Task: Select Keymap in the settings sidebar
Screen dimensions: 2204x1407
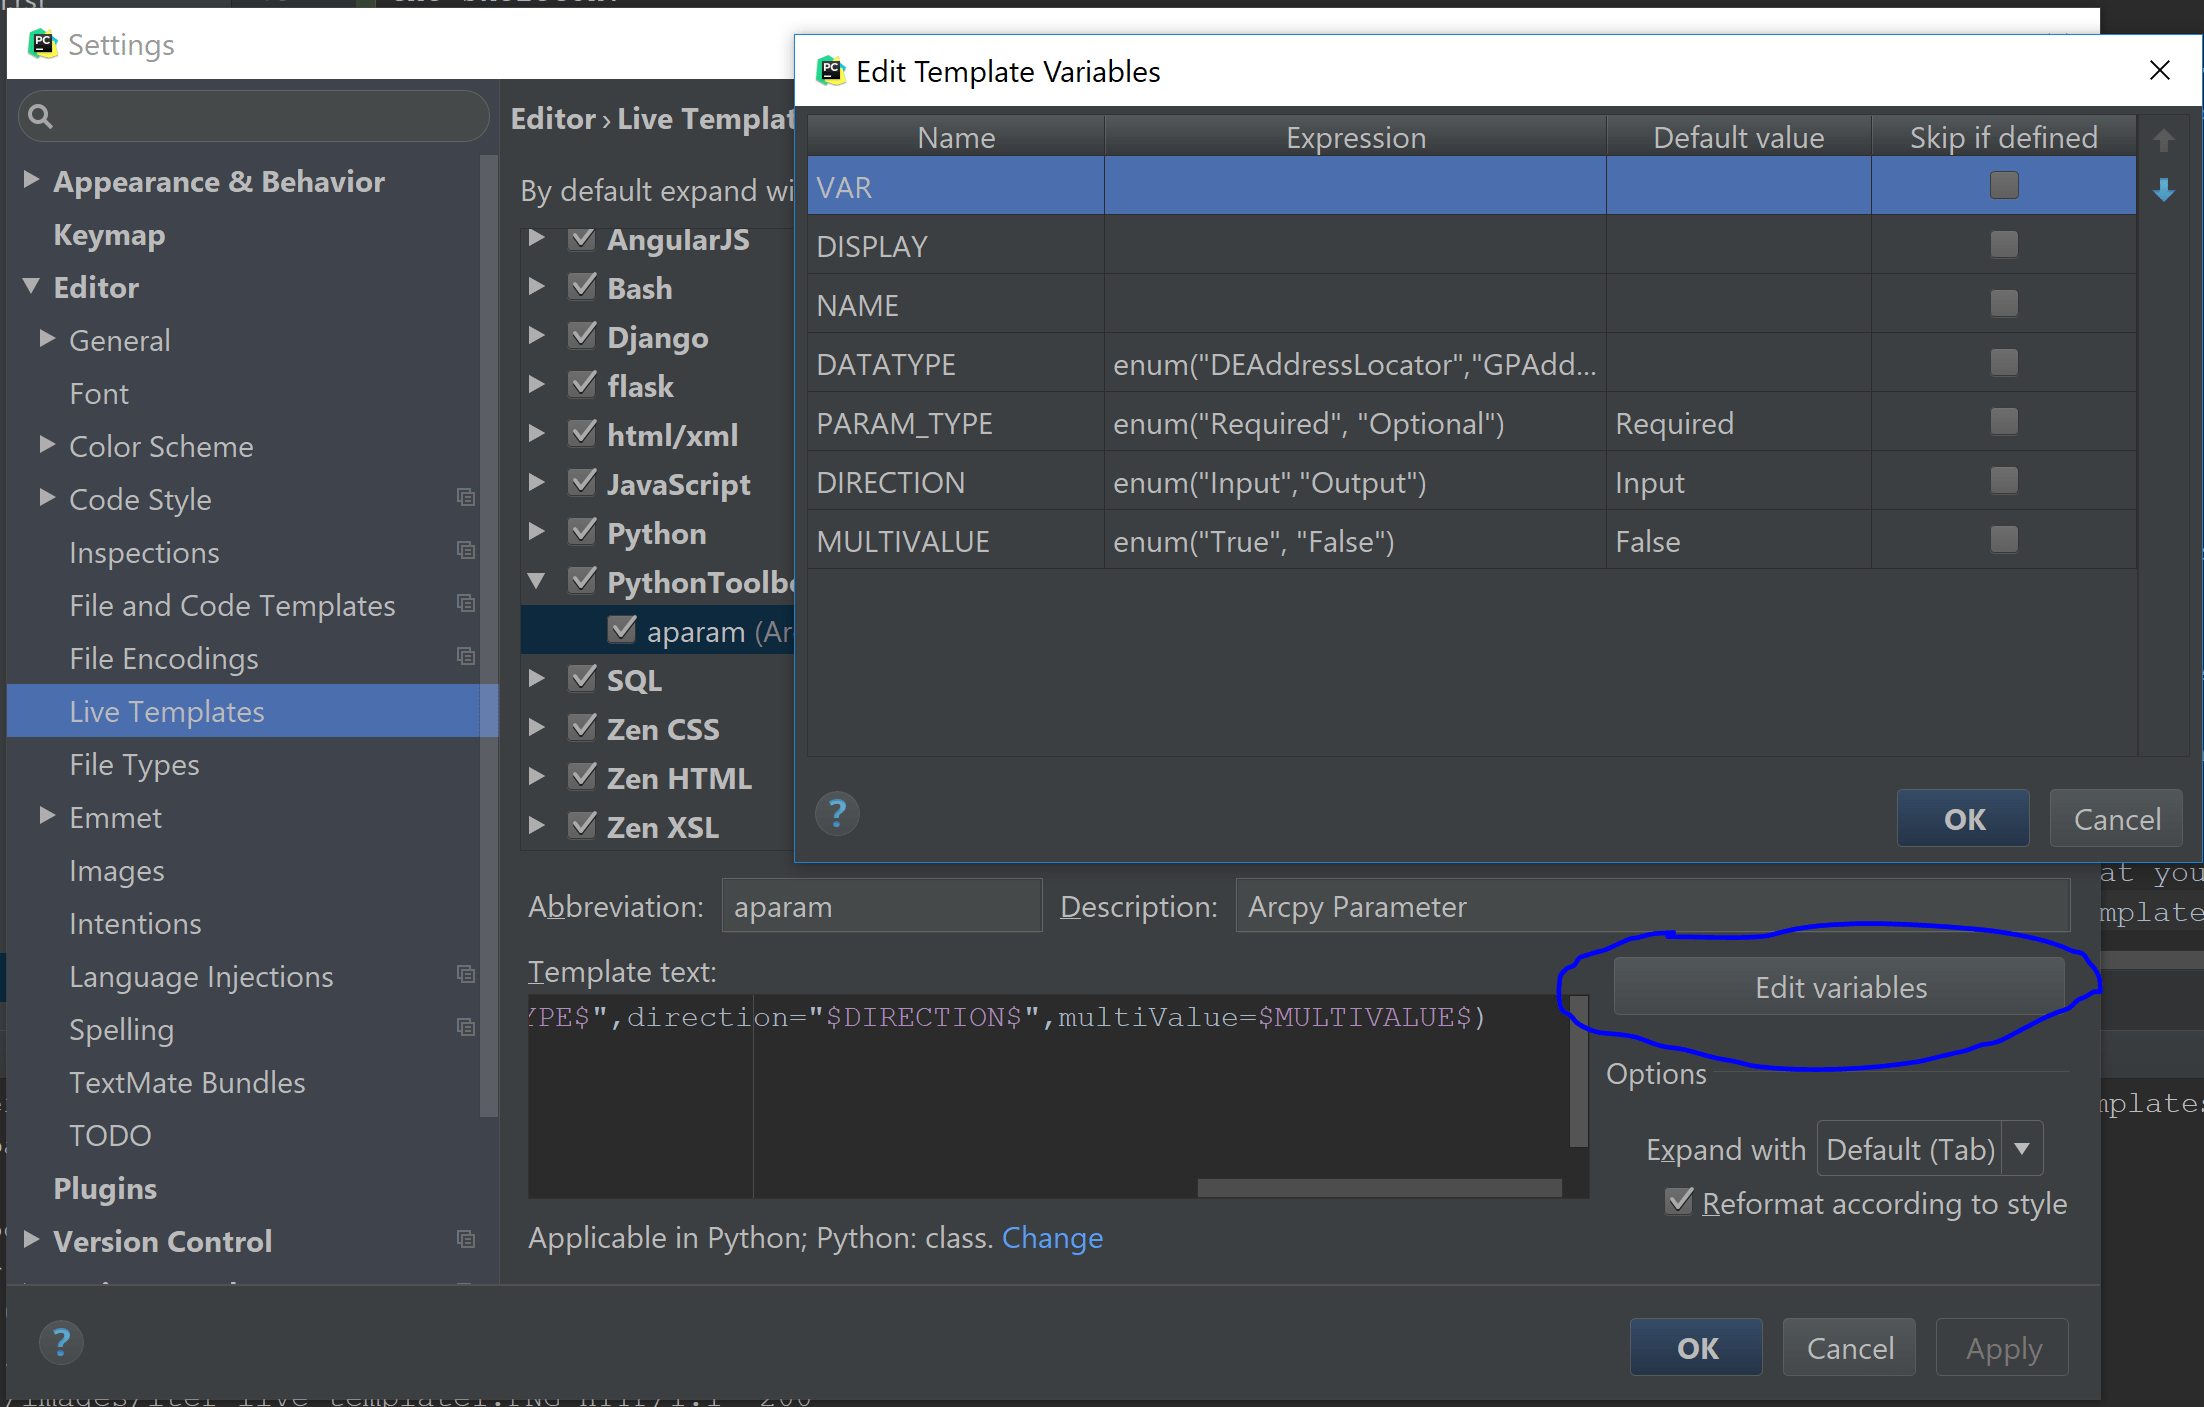Action: point(109,234)
